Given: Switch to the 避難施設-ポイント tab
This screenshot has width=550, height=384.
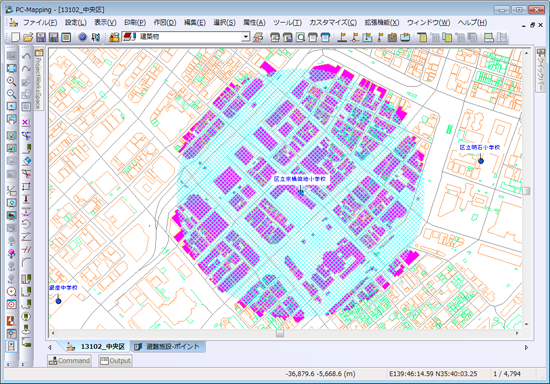Looking at the screenshot, I should point(168,346).
